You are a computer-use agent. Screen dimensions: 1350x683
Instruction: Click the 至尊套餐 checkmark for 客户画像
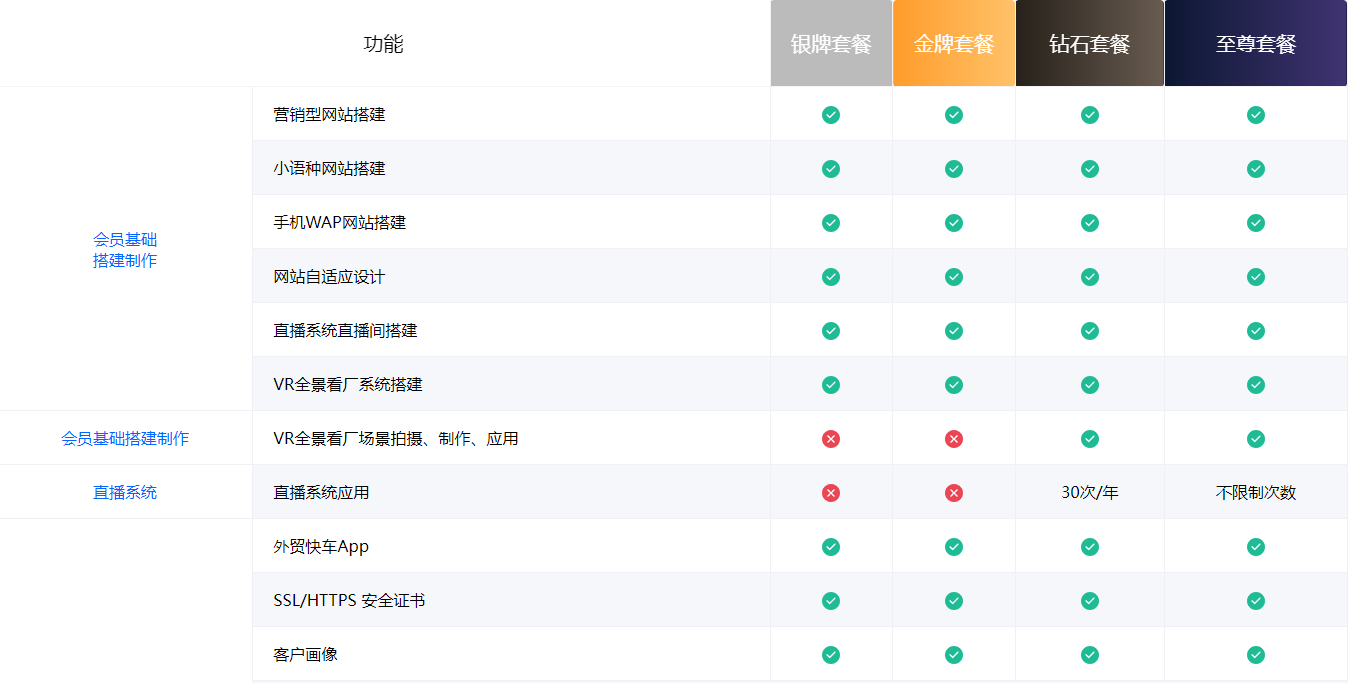[1256, 655]
